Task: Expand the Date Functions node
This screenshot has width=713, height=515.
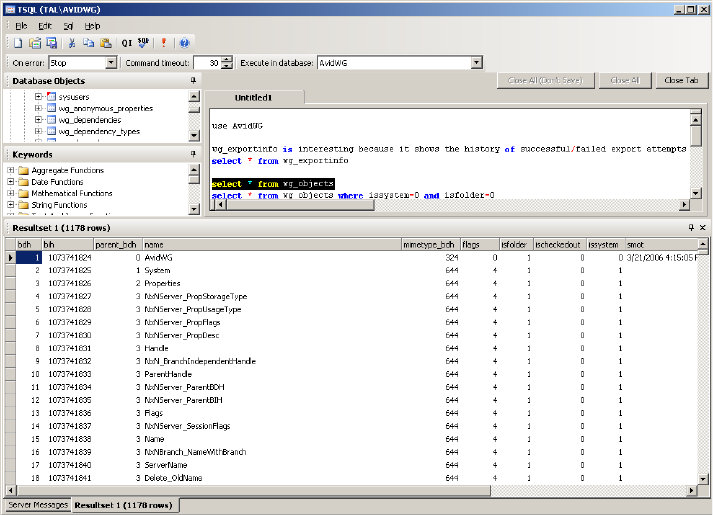Action: [x=11, y=182]
